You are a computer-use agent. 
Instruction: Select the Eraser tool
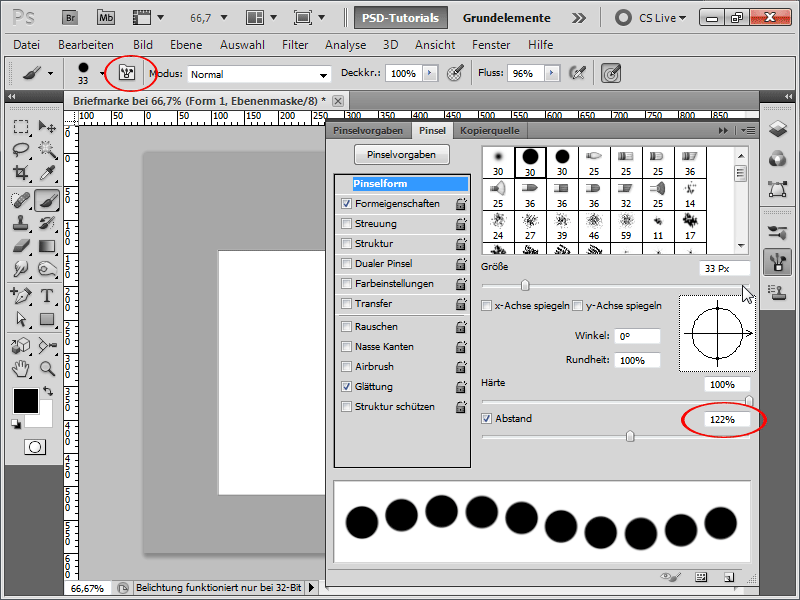click(x=21, y=246)
